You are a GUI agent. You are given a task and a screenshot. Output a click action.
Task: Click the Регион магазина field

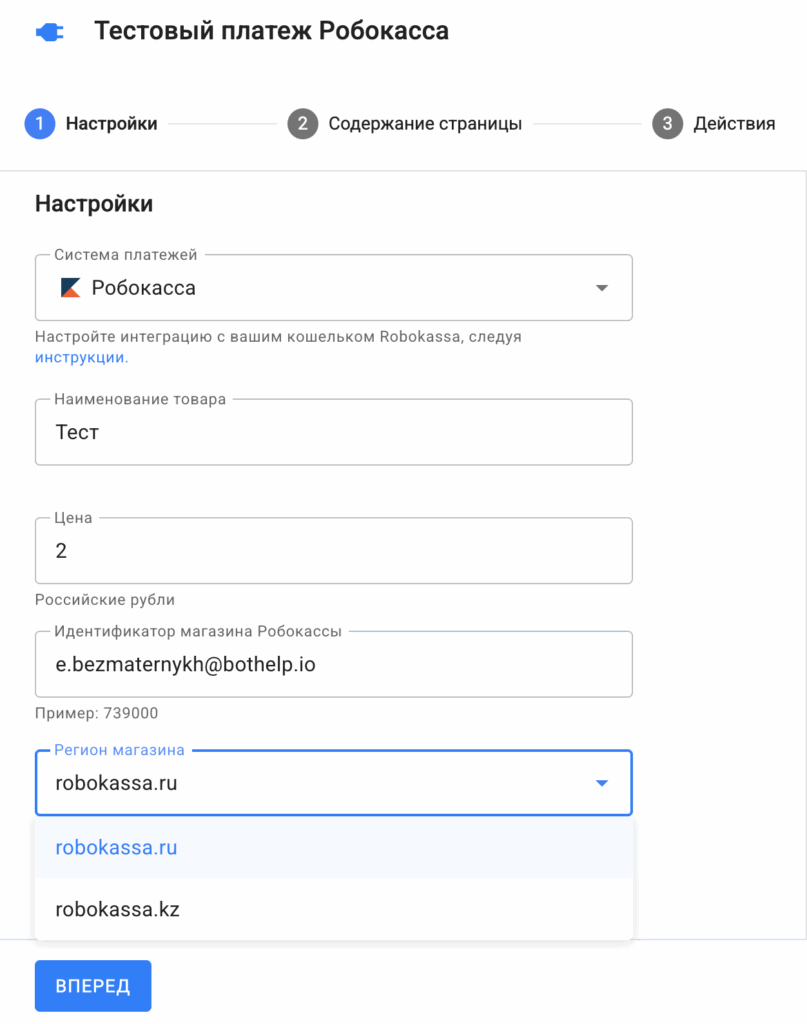click(x=300, y=783)
